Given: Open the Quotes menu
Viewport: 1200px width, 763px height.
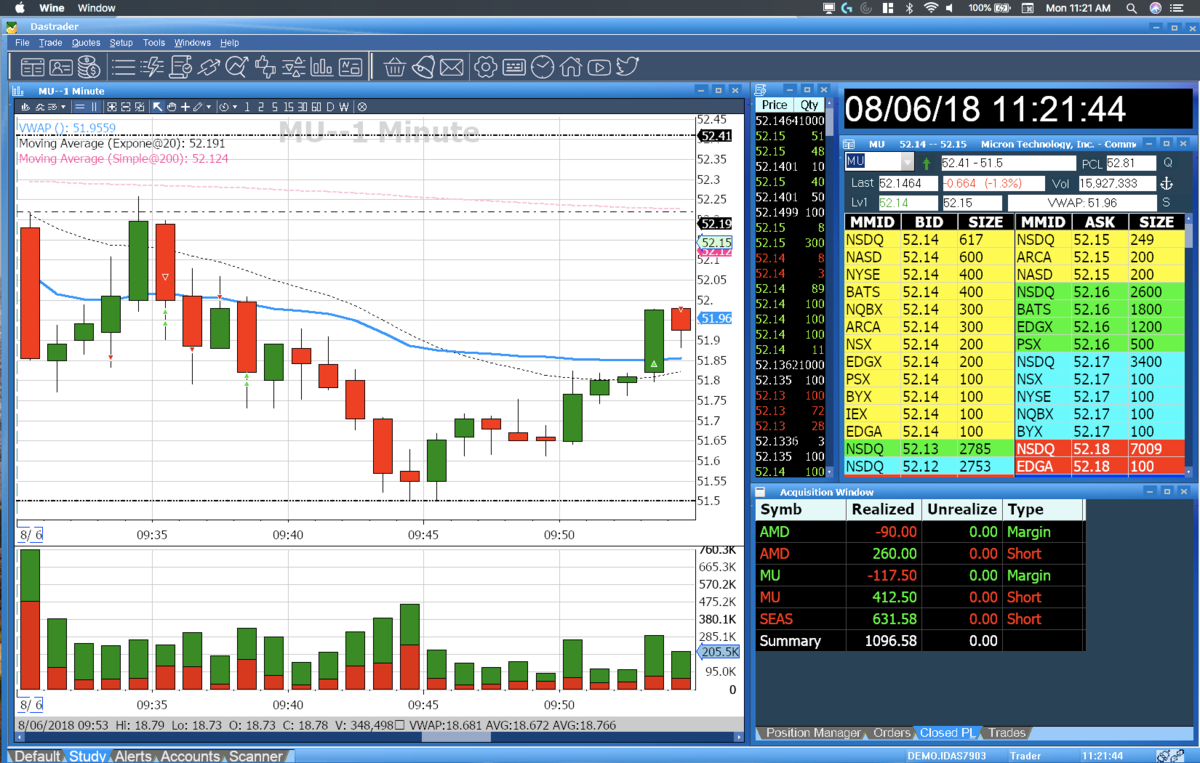Looking at the screenshot, I should (x=86, y=43).
